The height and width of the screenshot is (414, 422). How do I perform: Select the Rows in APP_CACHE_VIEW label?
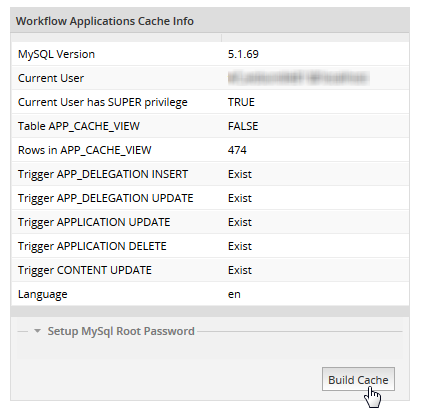85,150
